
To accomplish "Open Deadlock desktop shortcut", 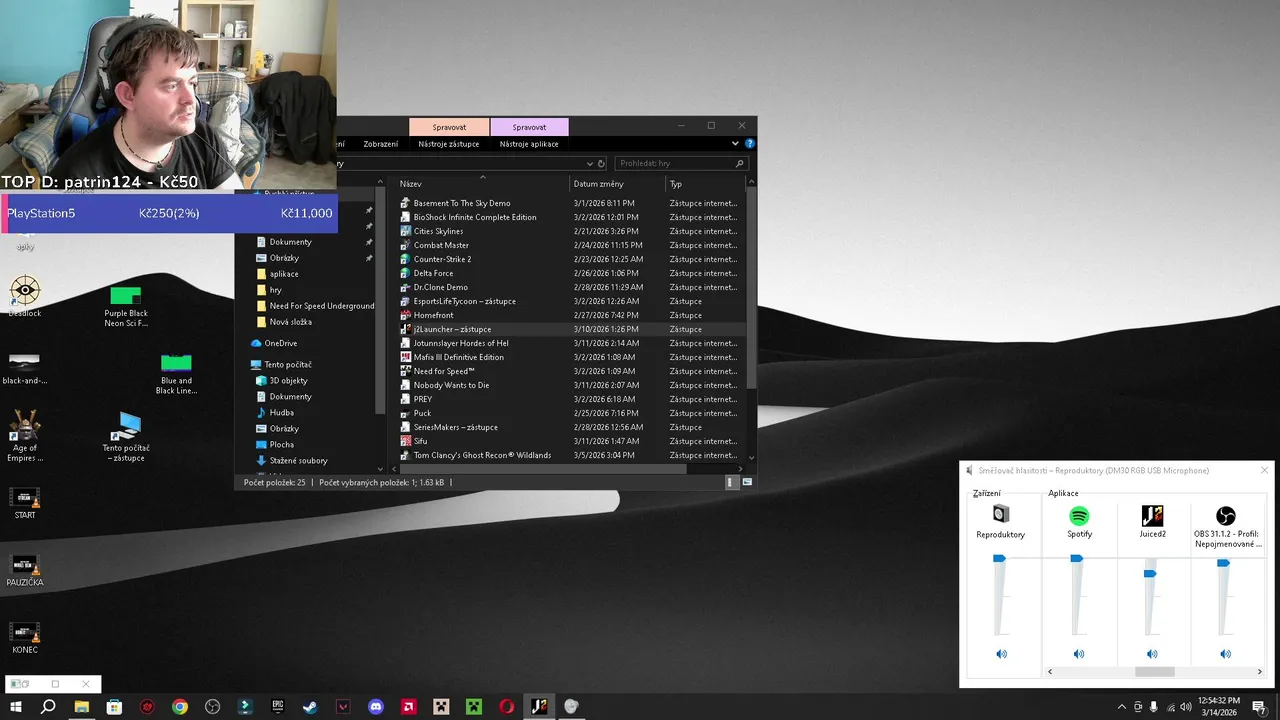I will (x=25, y=297).
